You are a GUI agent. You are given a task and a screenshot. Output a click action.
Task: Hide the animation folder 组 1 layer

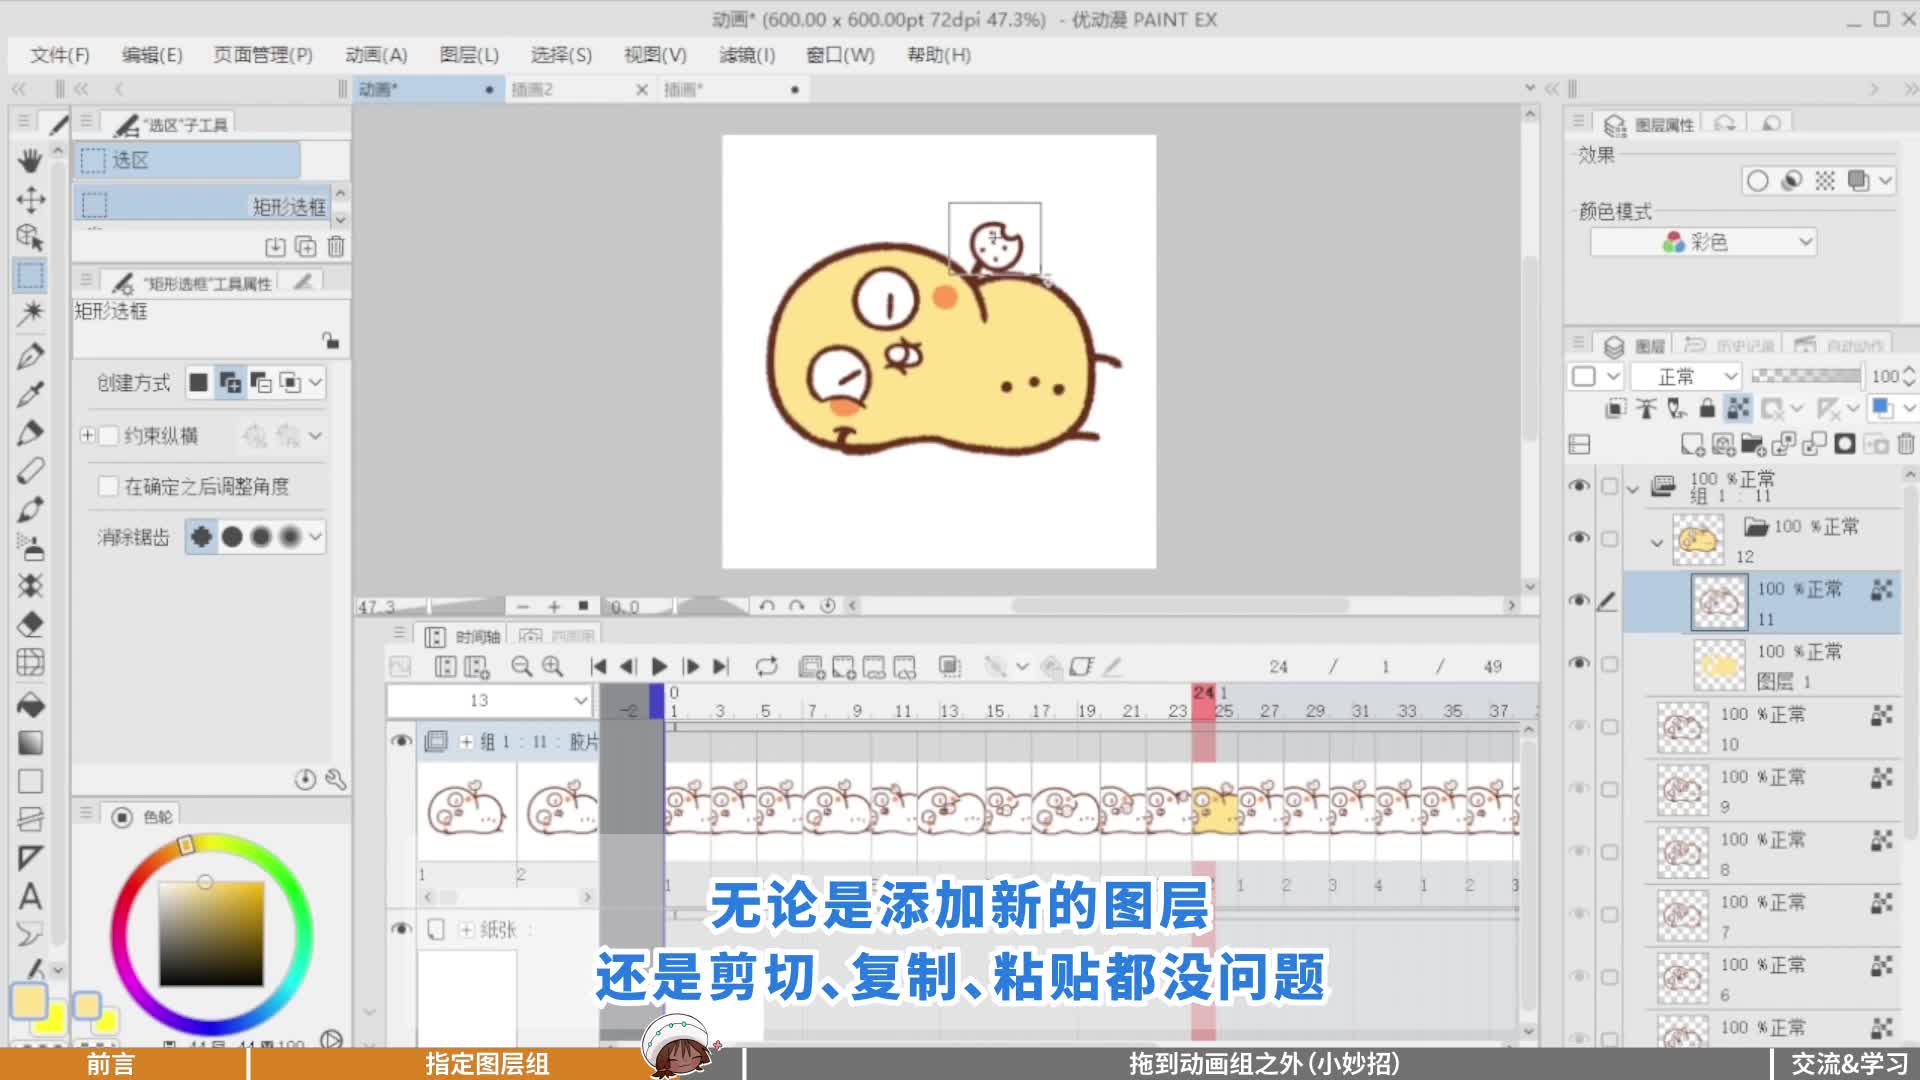(x=1579, y=486)
